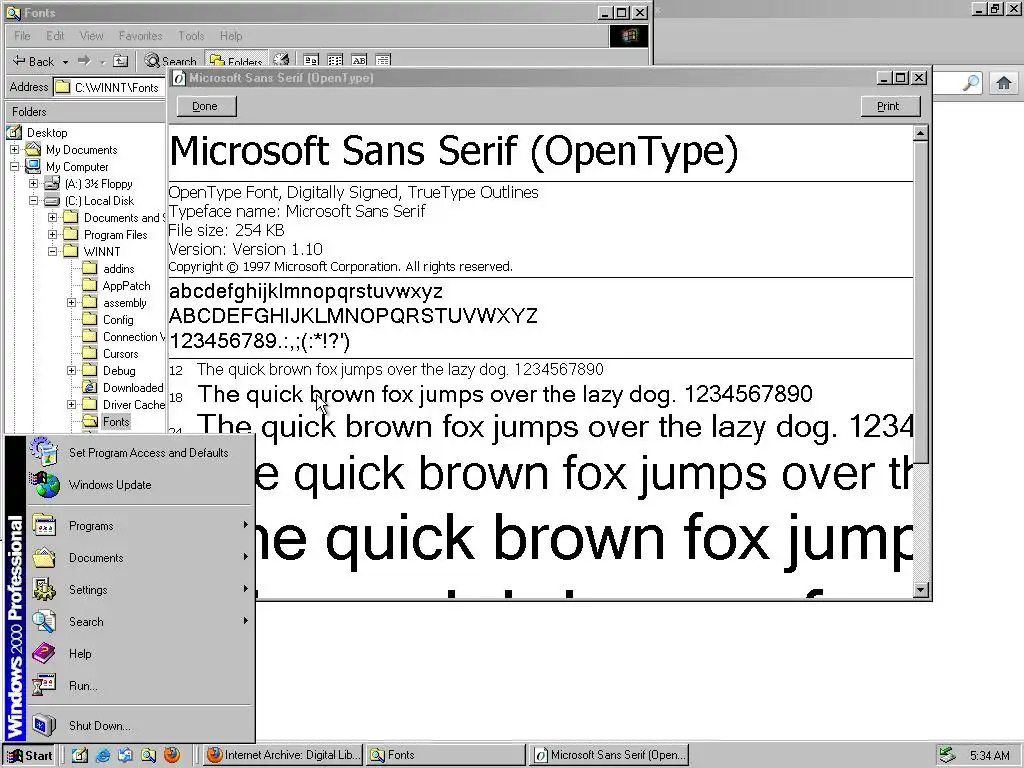Select the Cursors folder in tree
The width and height of the screenshot is (1024, 768).
[x=121, y=353]
